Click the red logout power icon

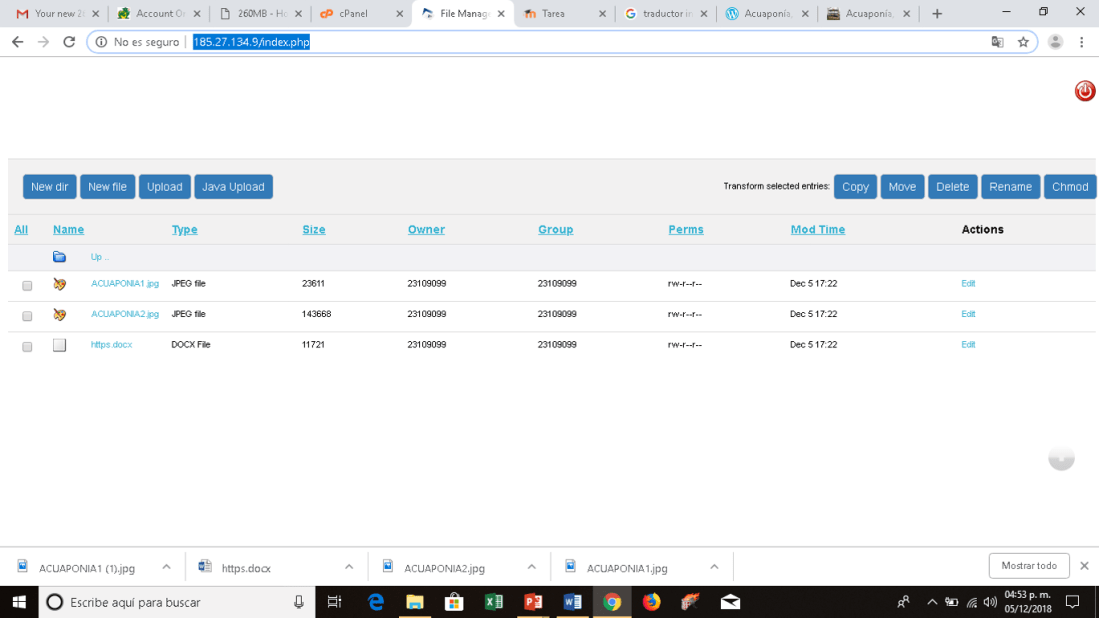tap(1084, 91)
